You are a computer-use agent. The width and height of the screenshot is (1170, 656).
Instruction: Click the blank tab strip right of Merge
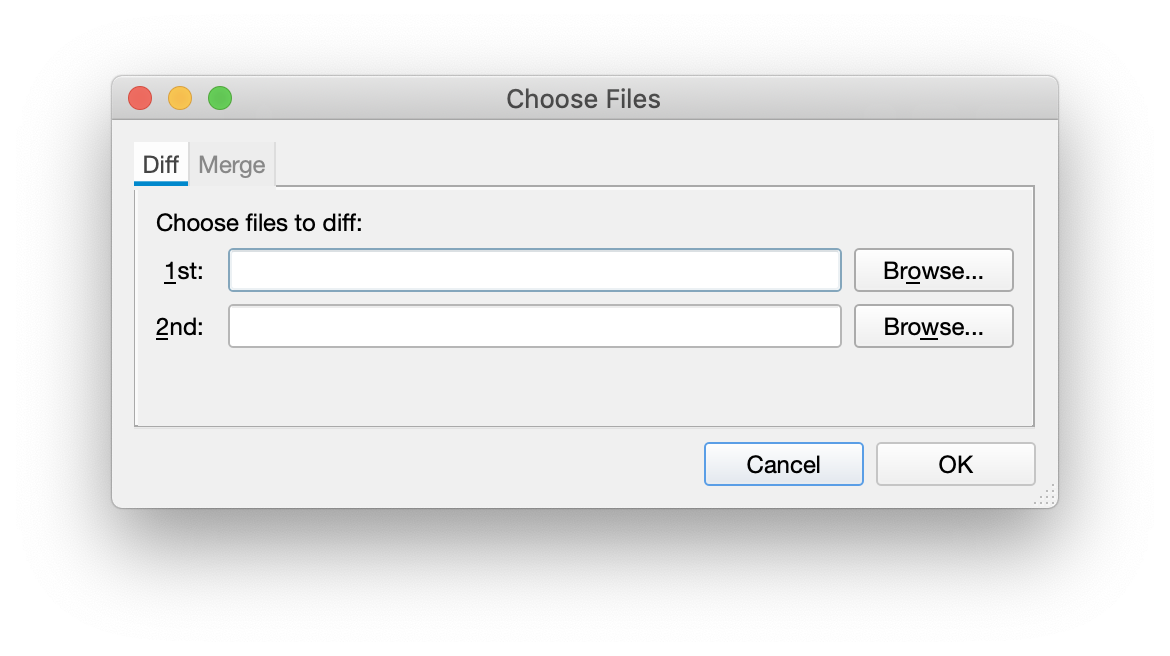pyautogui.click(x=650, y=164)
